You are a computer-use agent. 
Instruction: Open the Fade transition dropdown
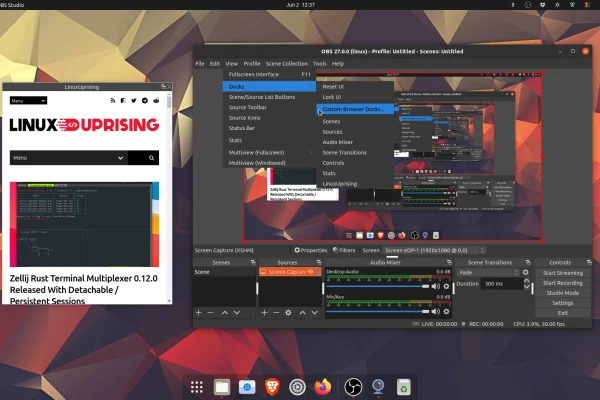tap(488, 273)
